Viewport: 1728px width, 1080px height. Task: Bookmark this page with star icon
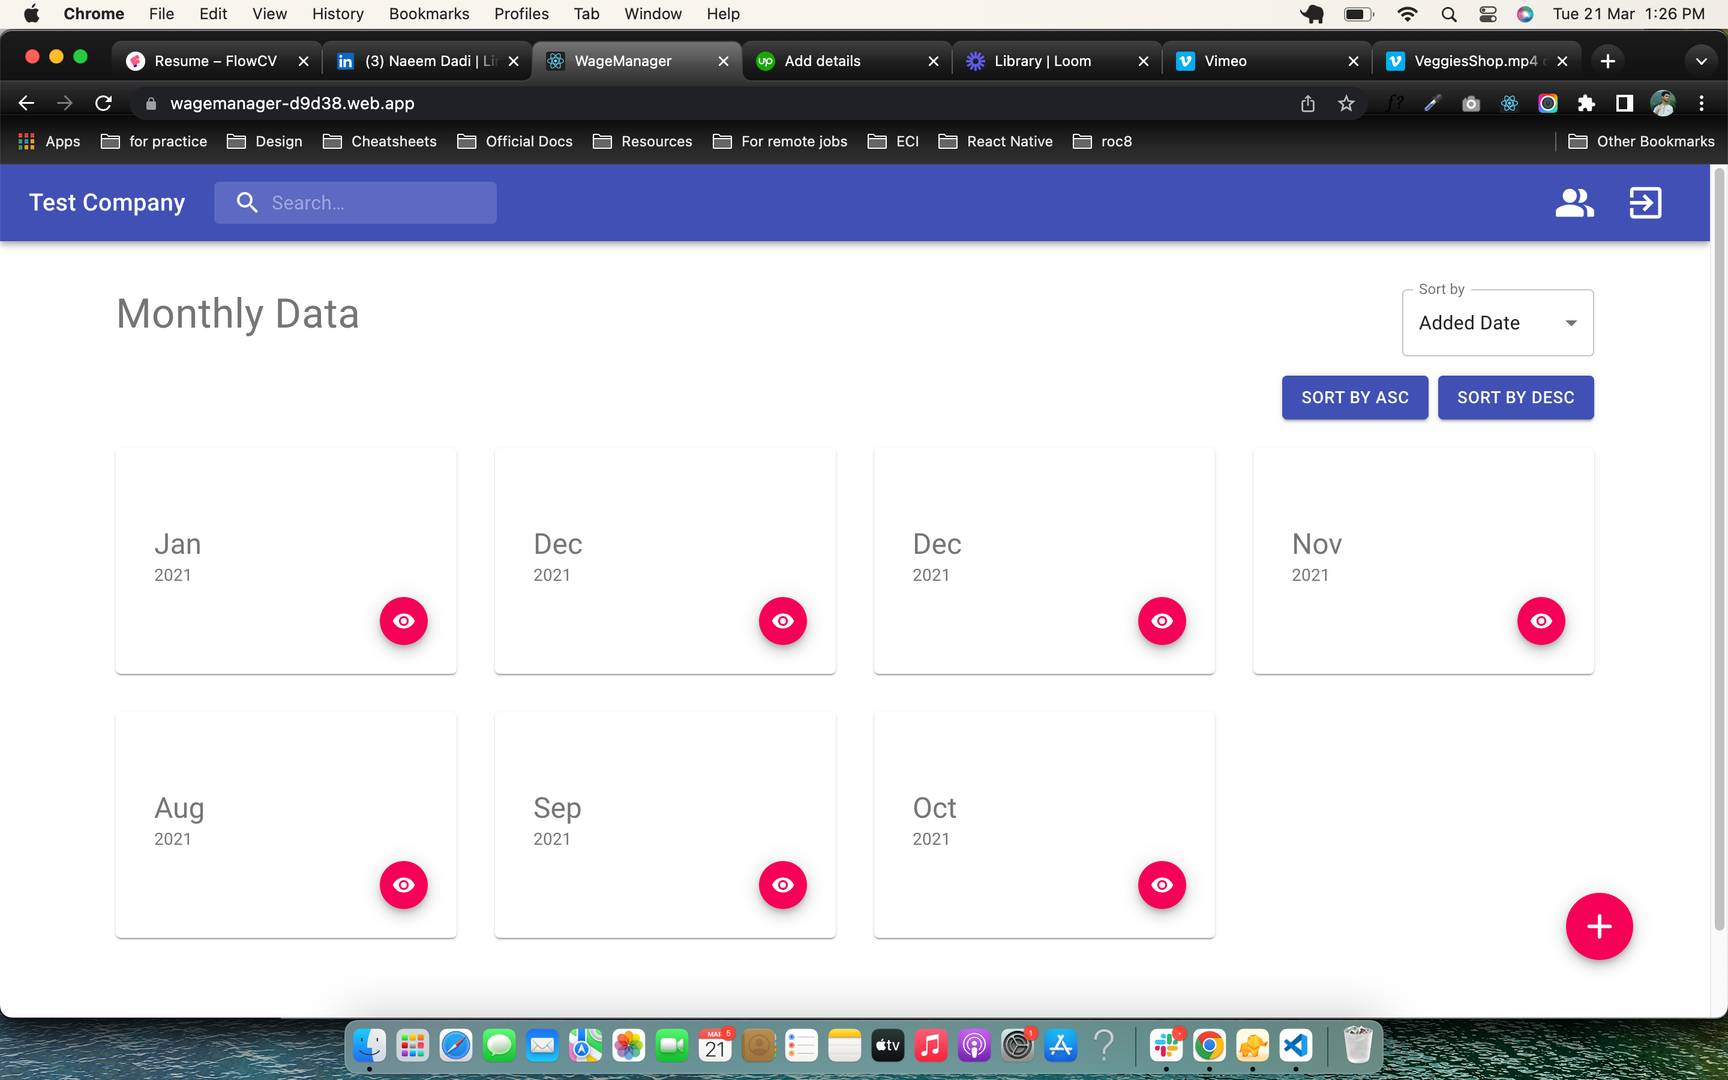point(1346,103)
